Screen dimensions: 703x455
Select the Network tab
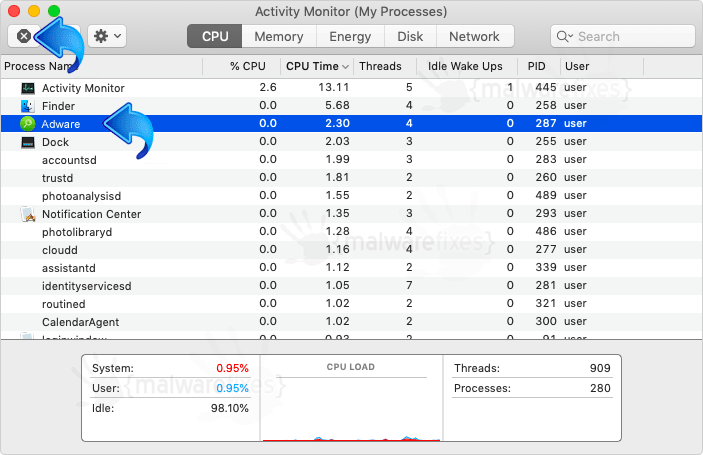pos(474,36)
